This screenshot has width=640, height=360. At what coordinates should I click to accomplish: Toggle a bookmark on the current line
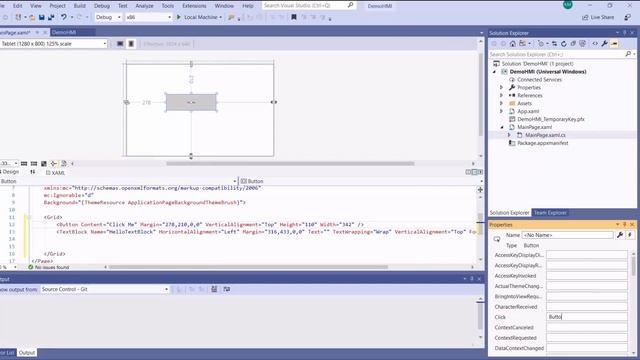click(293, 17)
